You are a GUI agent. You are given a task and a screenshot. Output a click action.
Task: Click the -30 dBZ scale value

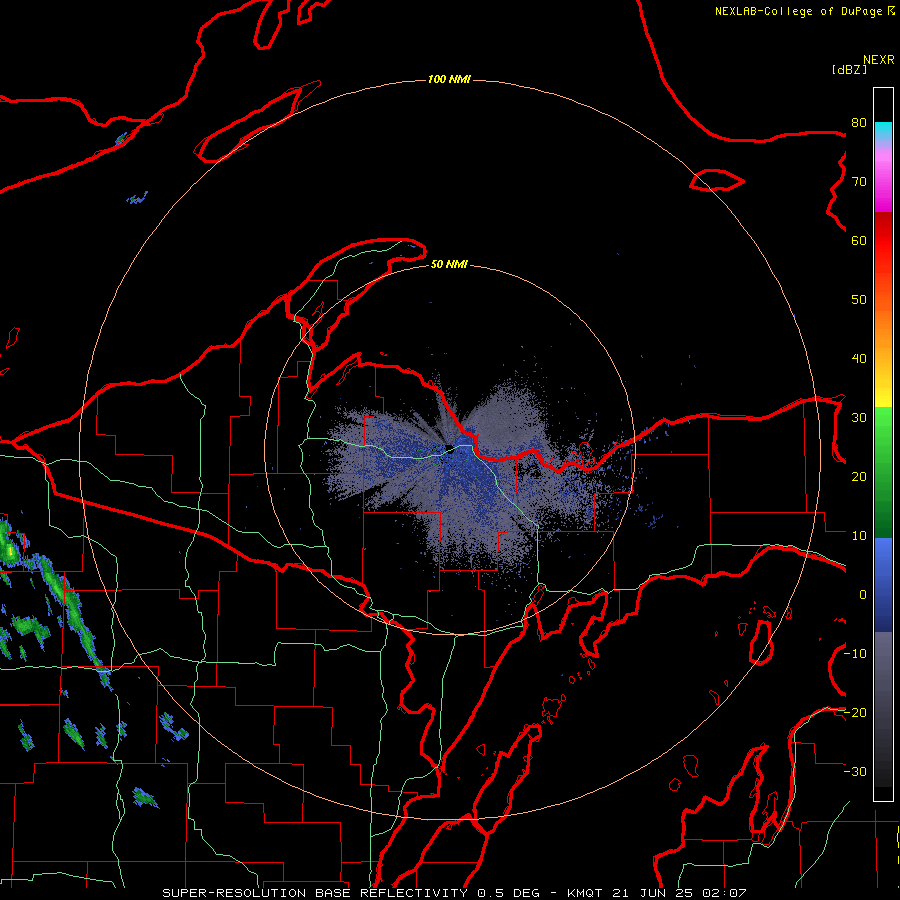tap(856, 771)
